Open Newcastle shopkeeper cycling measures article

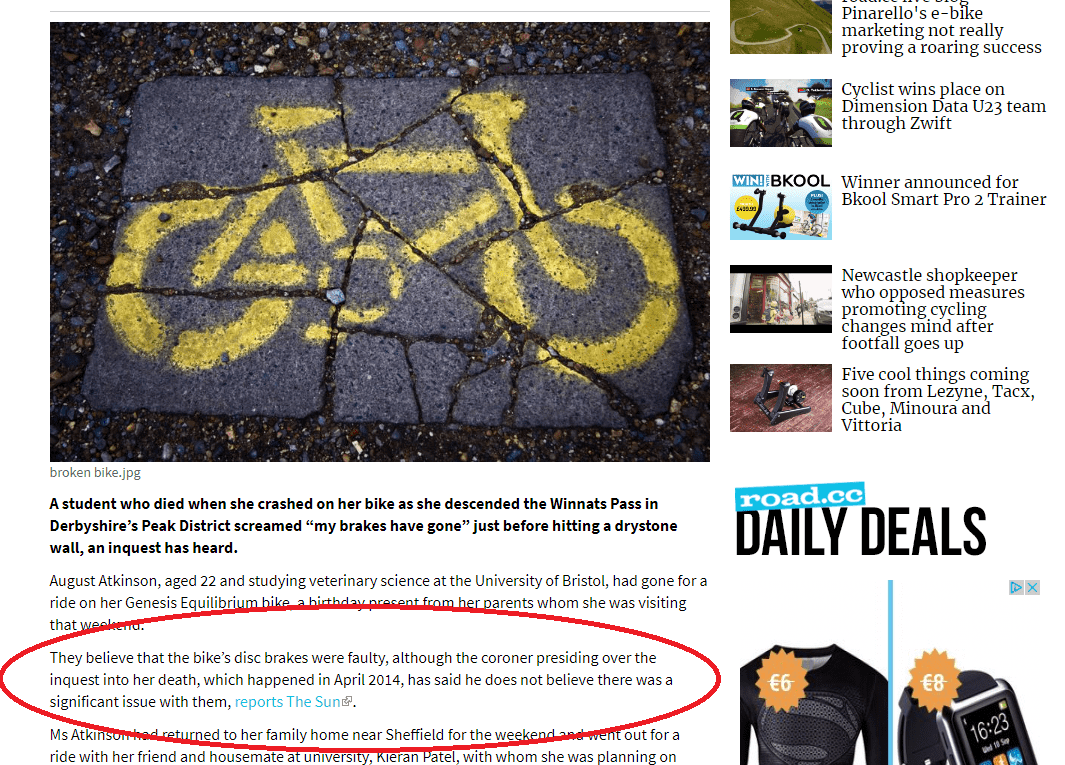point(933,309)
